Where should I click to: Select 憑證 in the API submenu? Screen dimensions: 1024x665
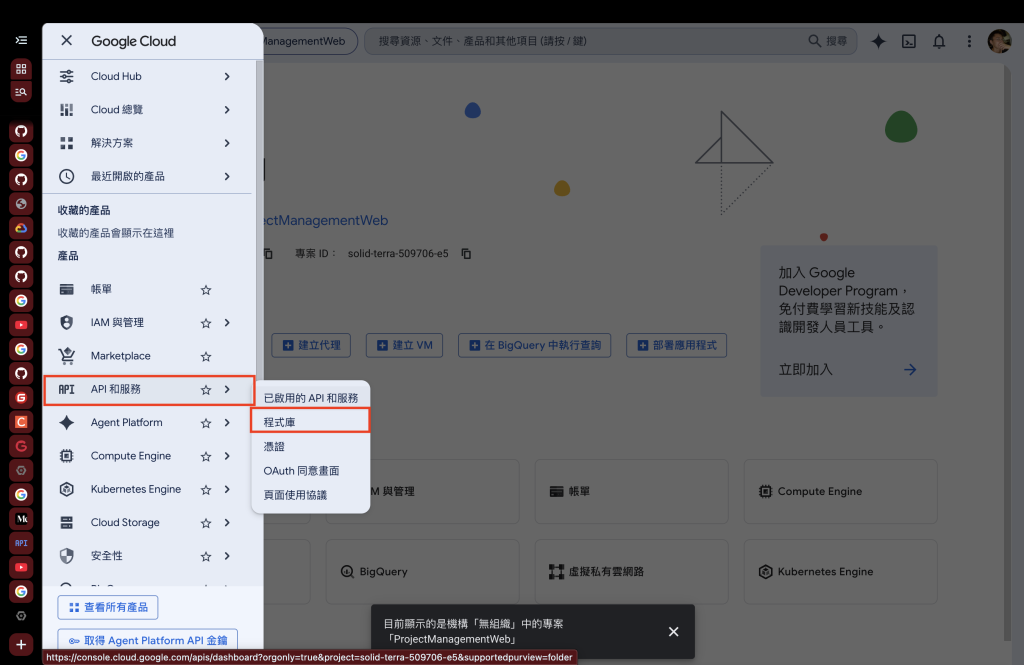click(x=311, y=446)
